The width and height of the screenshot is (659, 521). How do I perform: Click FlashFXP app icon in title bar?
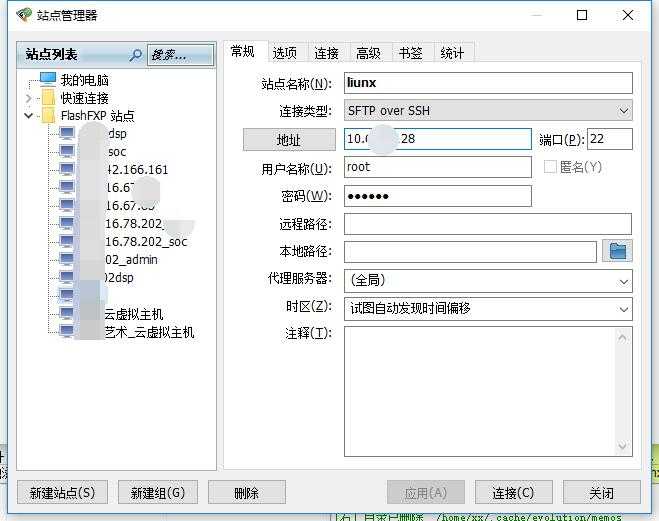click(24, 15)
